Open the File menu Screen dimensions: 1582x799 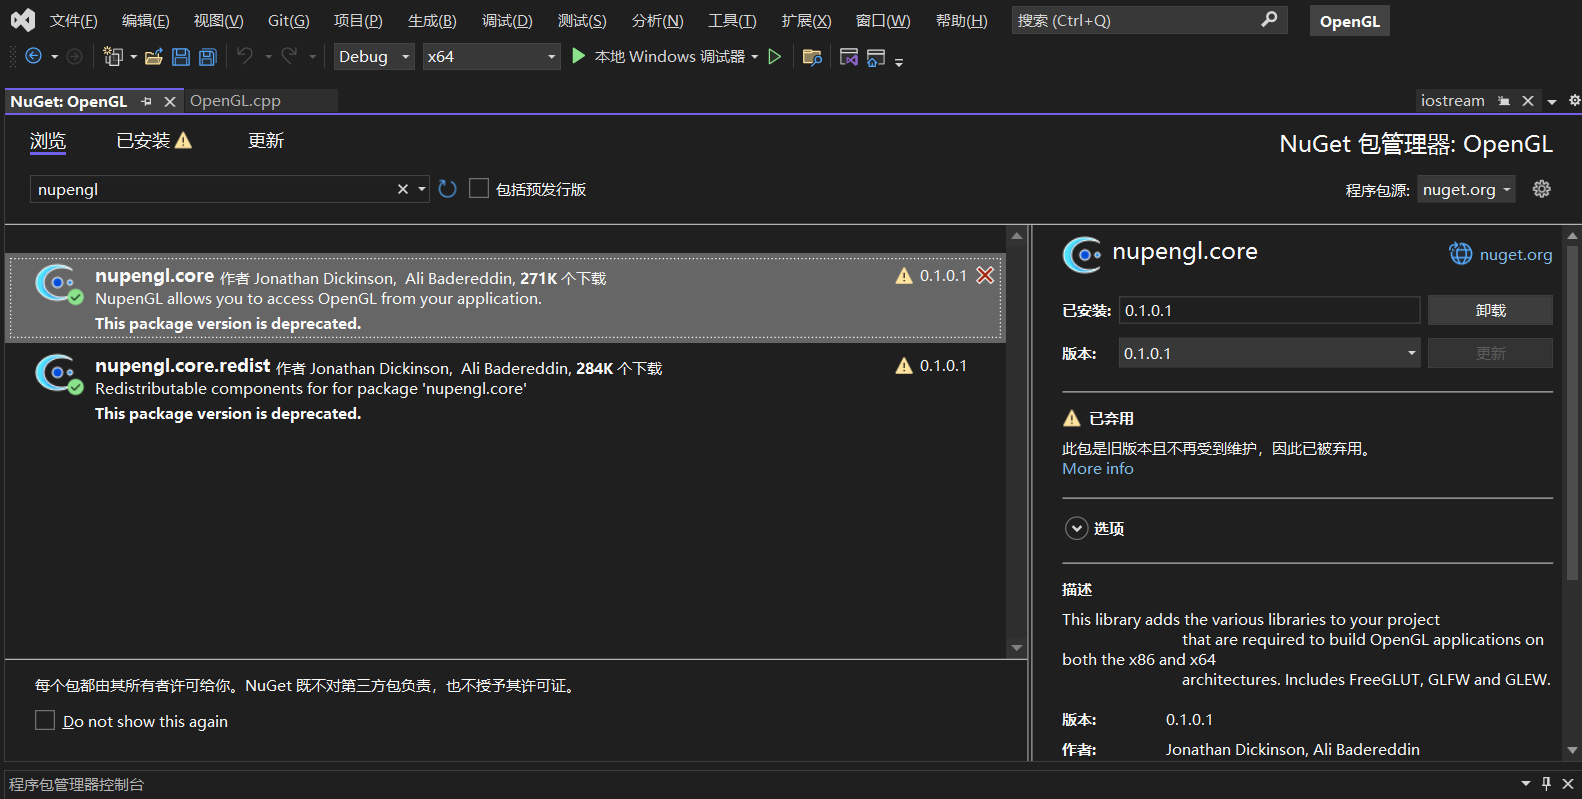(x=74, y=21)
